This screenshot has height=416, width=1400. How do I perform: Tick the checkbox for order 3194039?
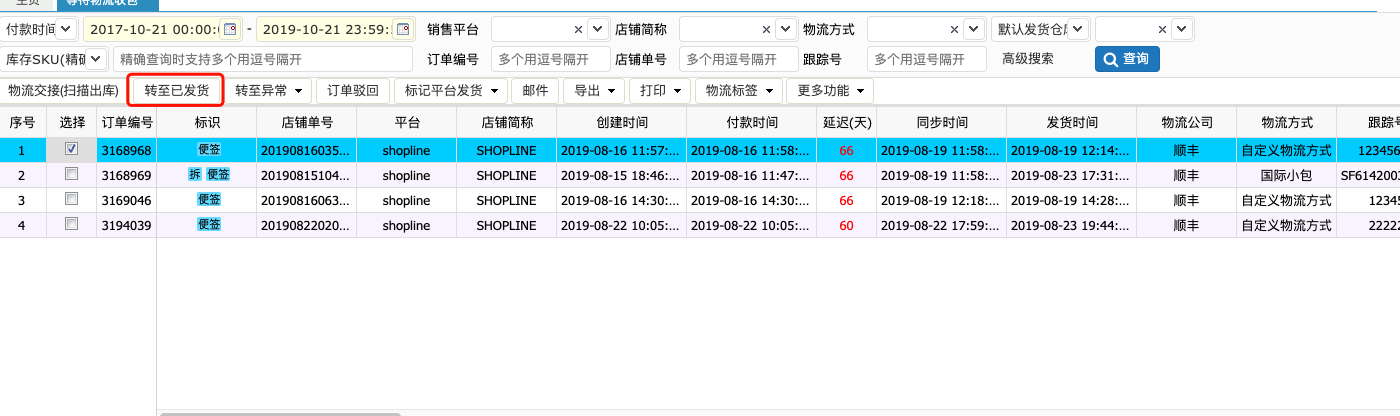pyautogui.click(x=71, y=224)
